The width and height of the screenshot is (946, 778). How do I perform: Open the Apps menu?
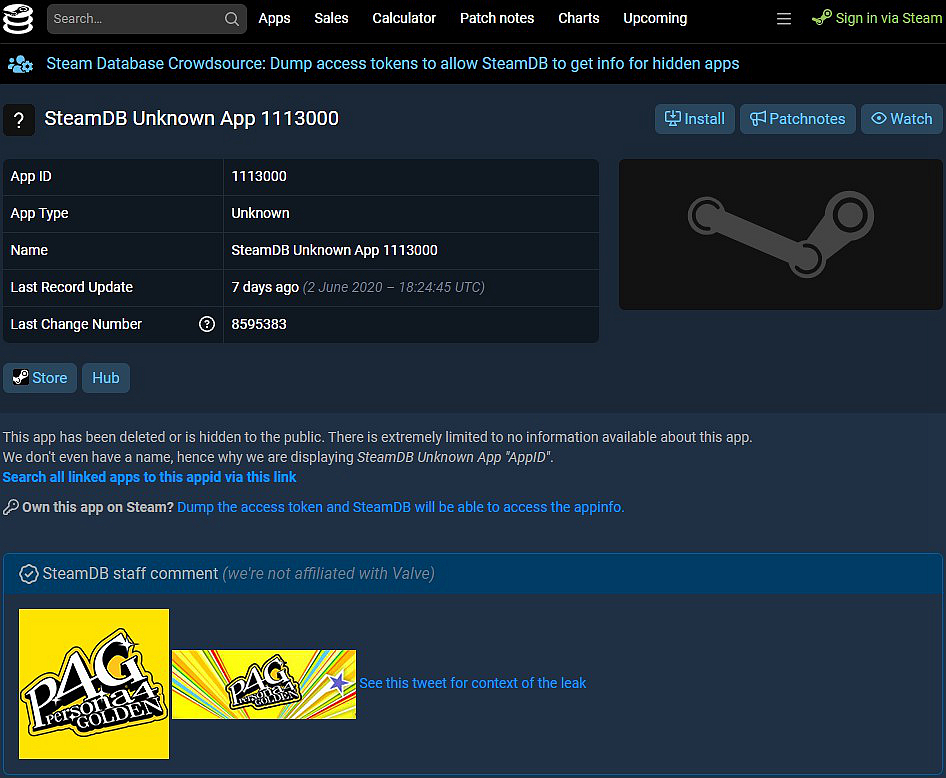click(275, 19)
